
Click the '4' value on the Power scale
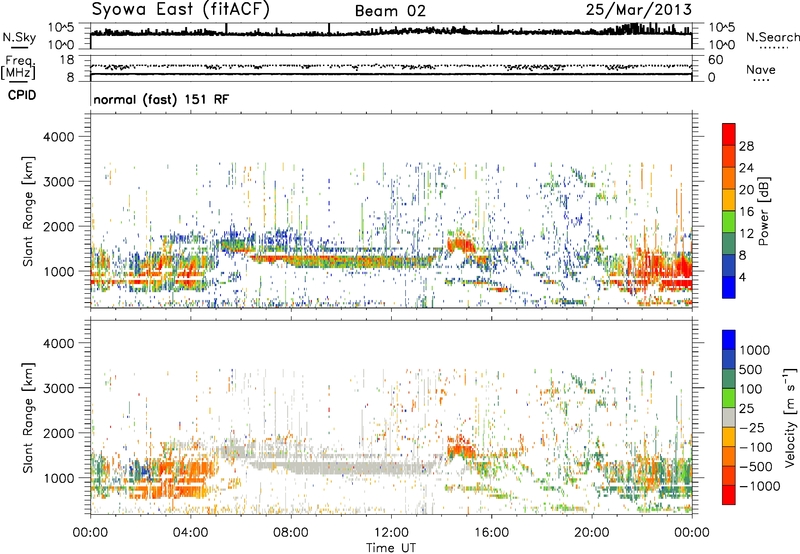point(742,277)
